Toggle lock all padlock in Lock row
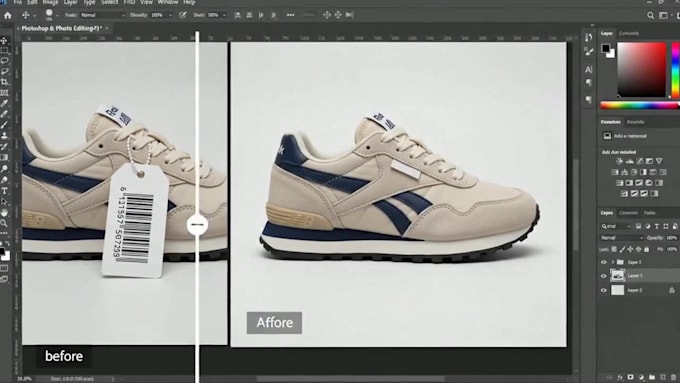The image size is (680, 383). [647, 249]
